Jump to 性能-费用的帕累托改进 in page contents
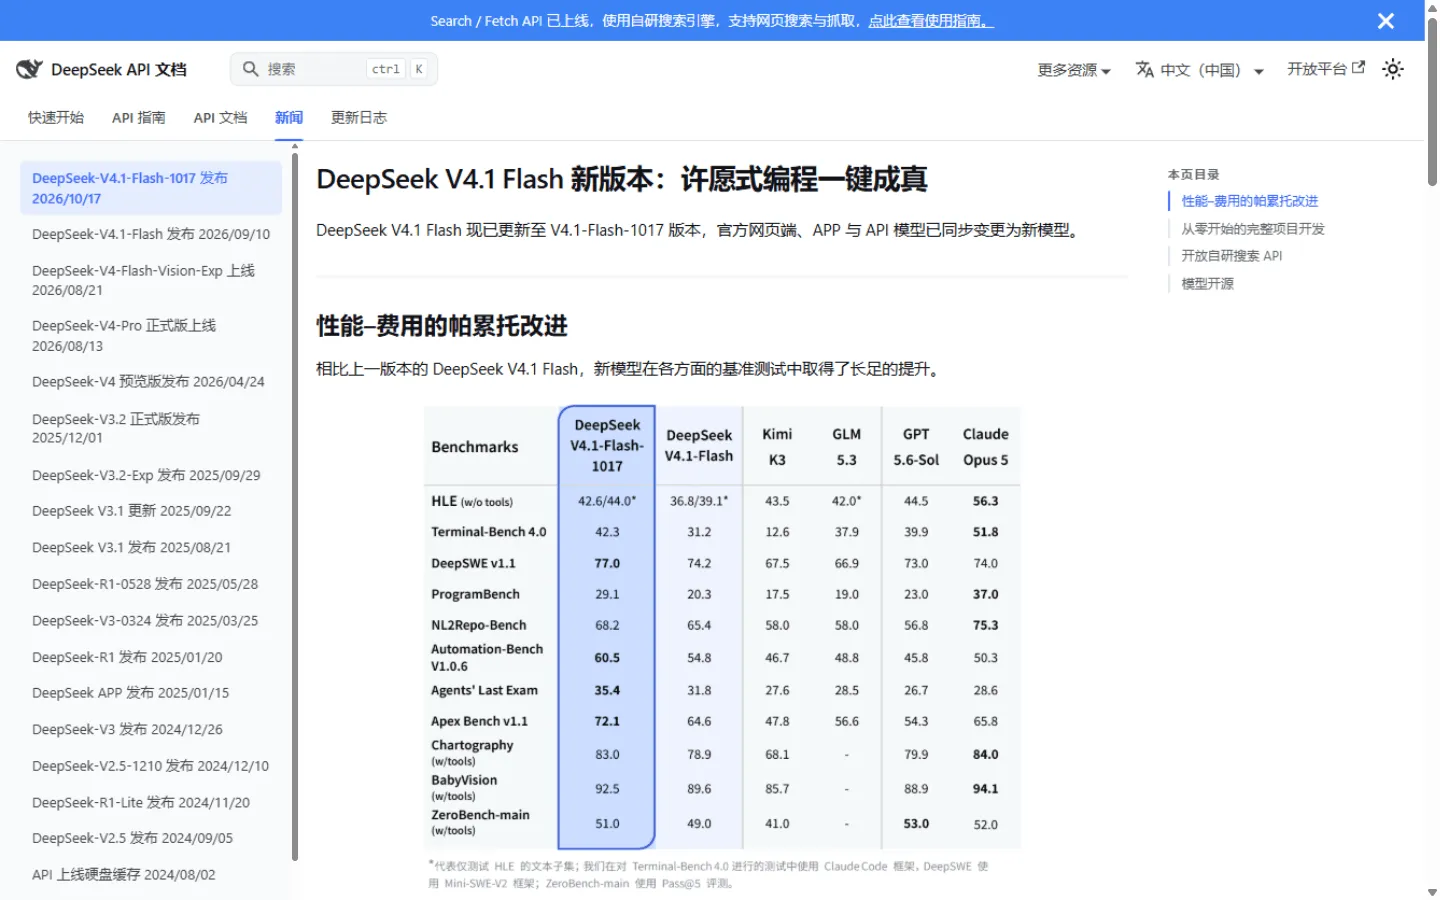This screenshot has width=1440, height=900. [1250, 201]
